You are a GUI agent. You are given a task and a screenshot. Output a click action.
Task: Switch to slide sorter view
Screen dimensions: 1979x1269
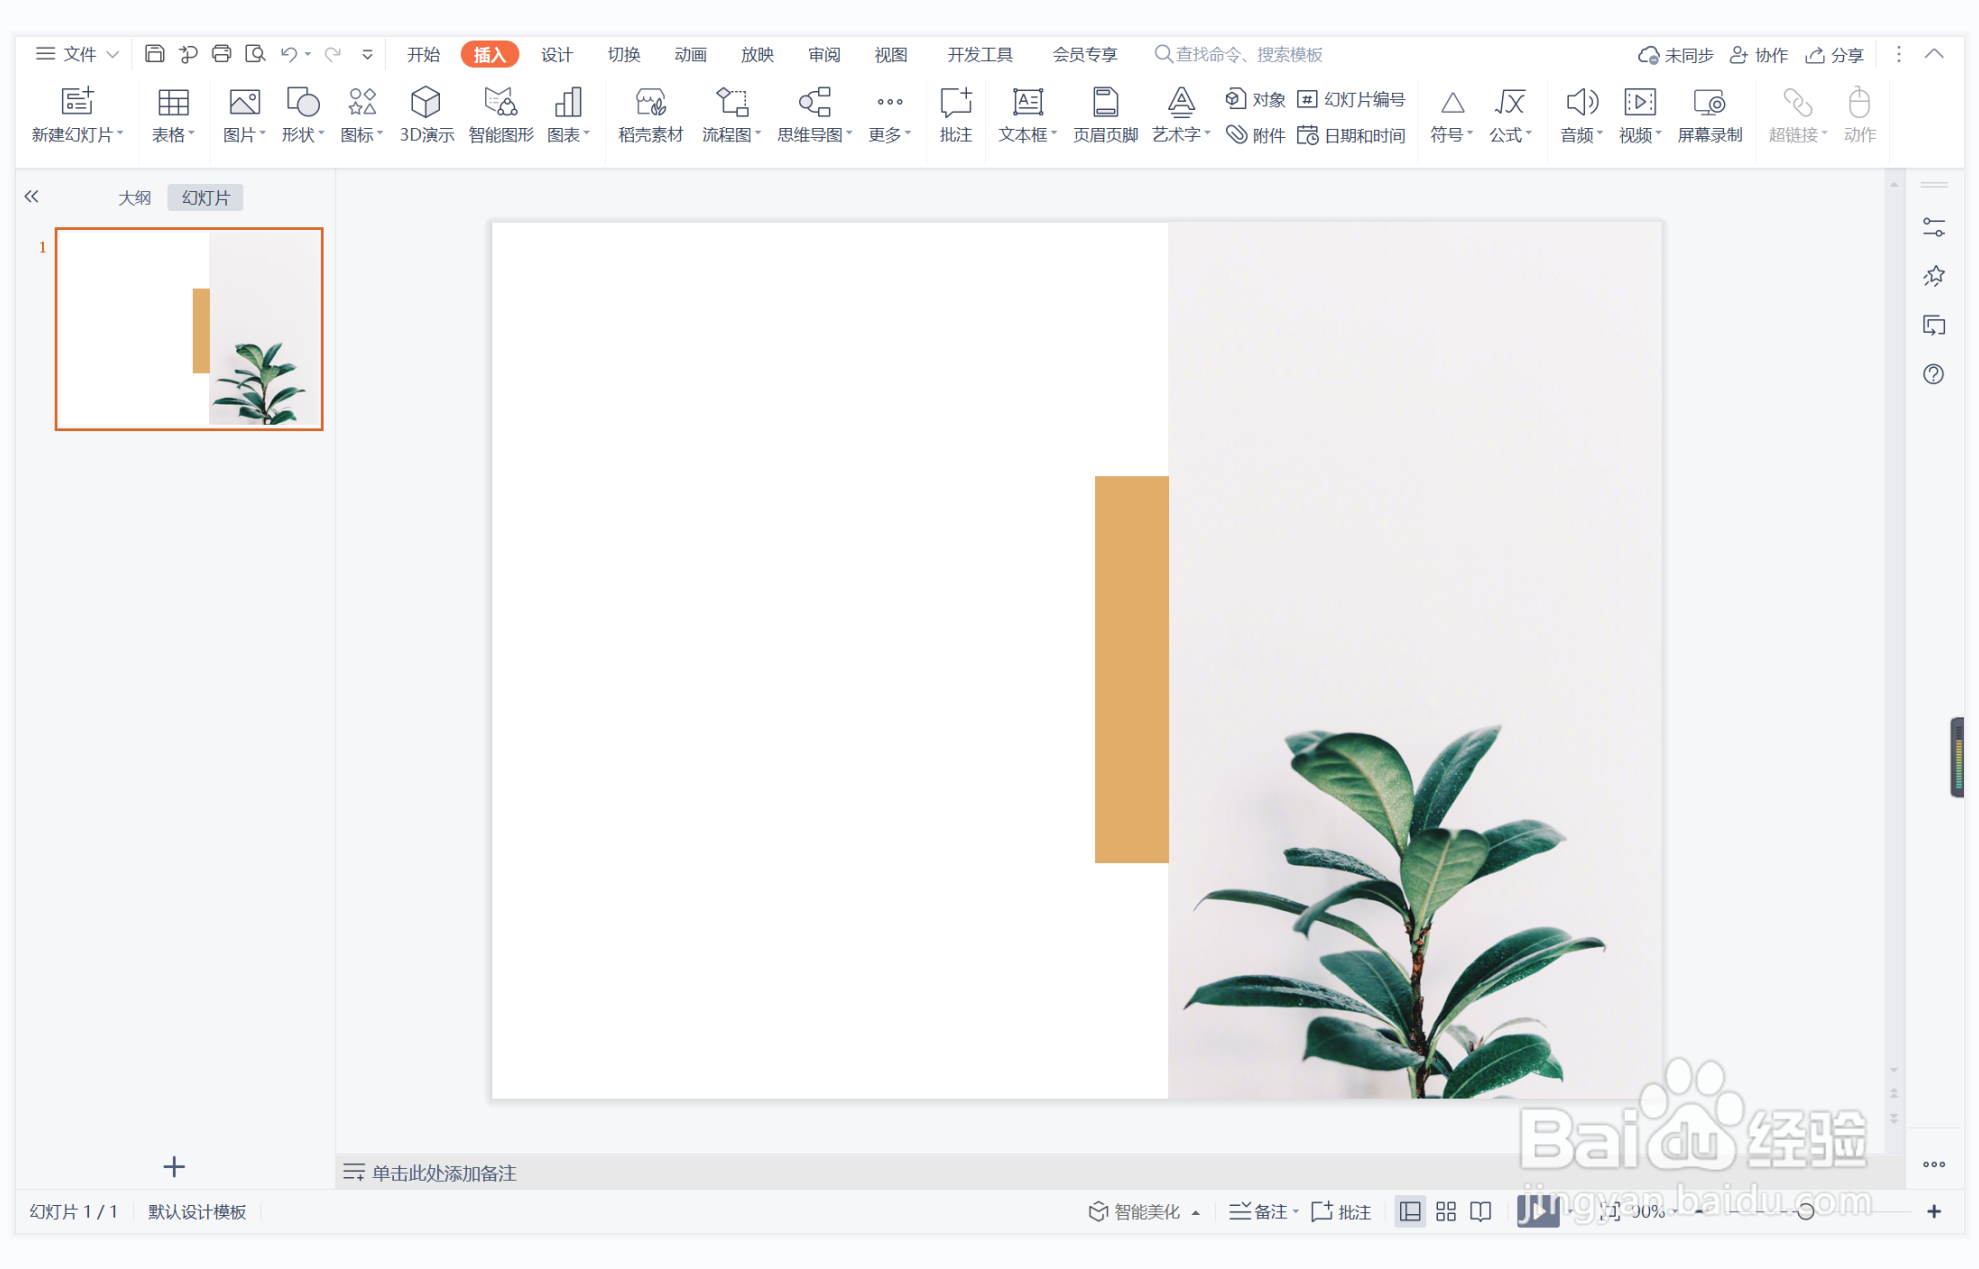(1446, 1211)
